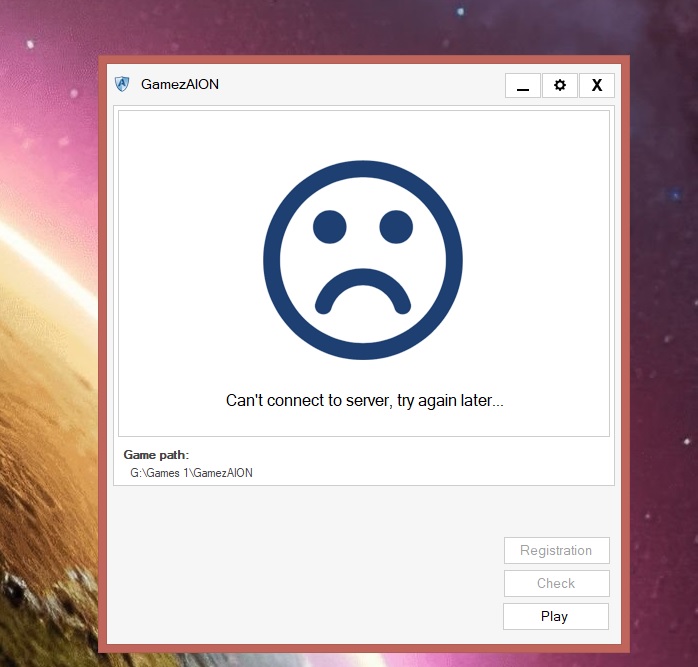Click the Play button
Image resolution: width=698 pixels, height=667 pixels.
click(x=556, y=616)
